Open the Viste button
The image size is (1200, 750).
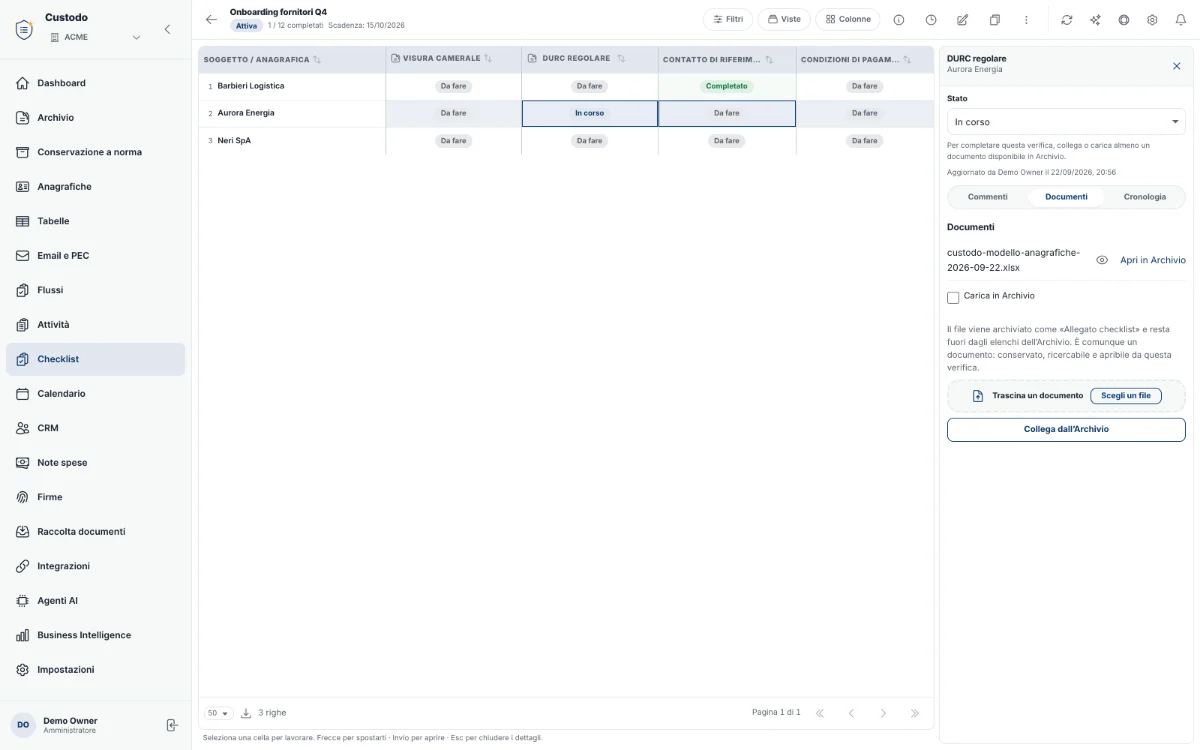pos(784,19)
